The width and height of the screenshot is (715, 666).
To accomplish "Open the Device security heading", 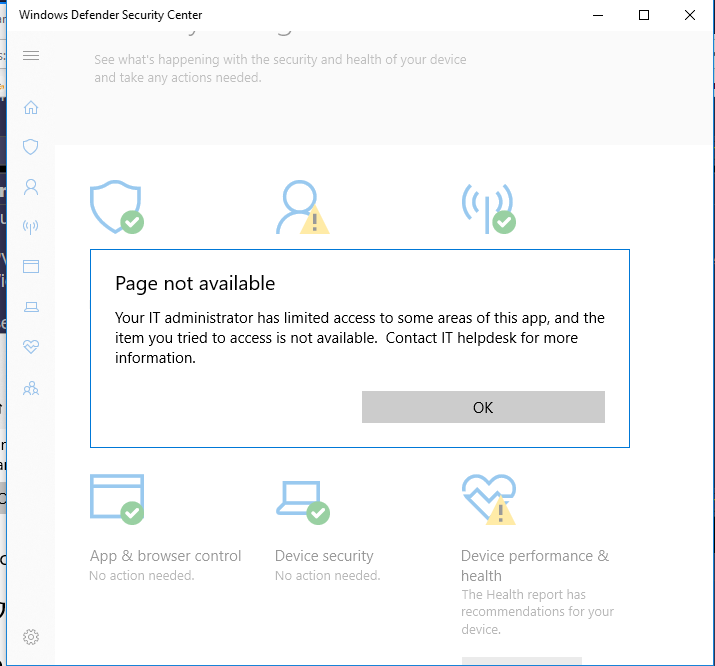I will 324,556.
